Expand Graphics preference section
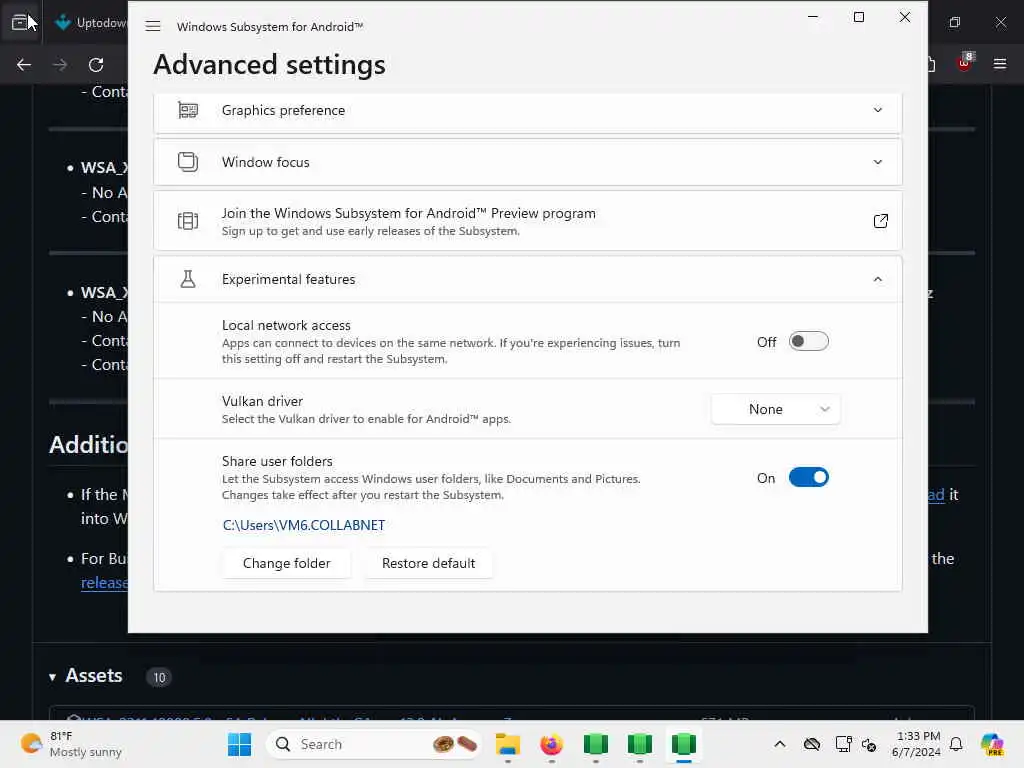 (x=878, y=110)
